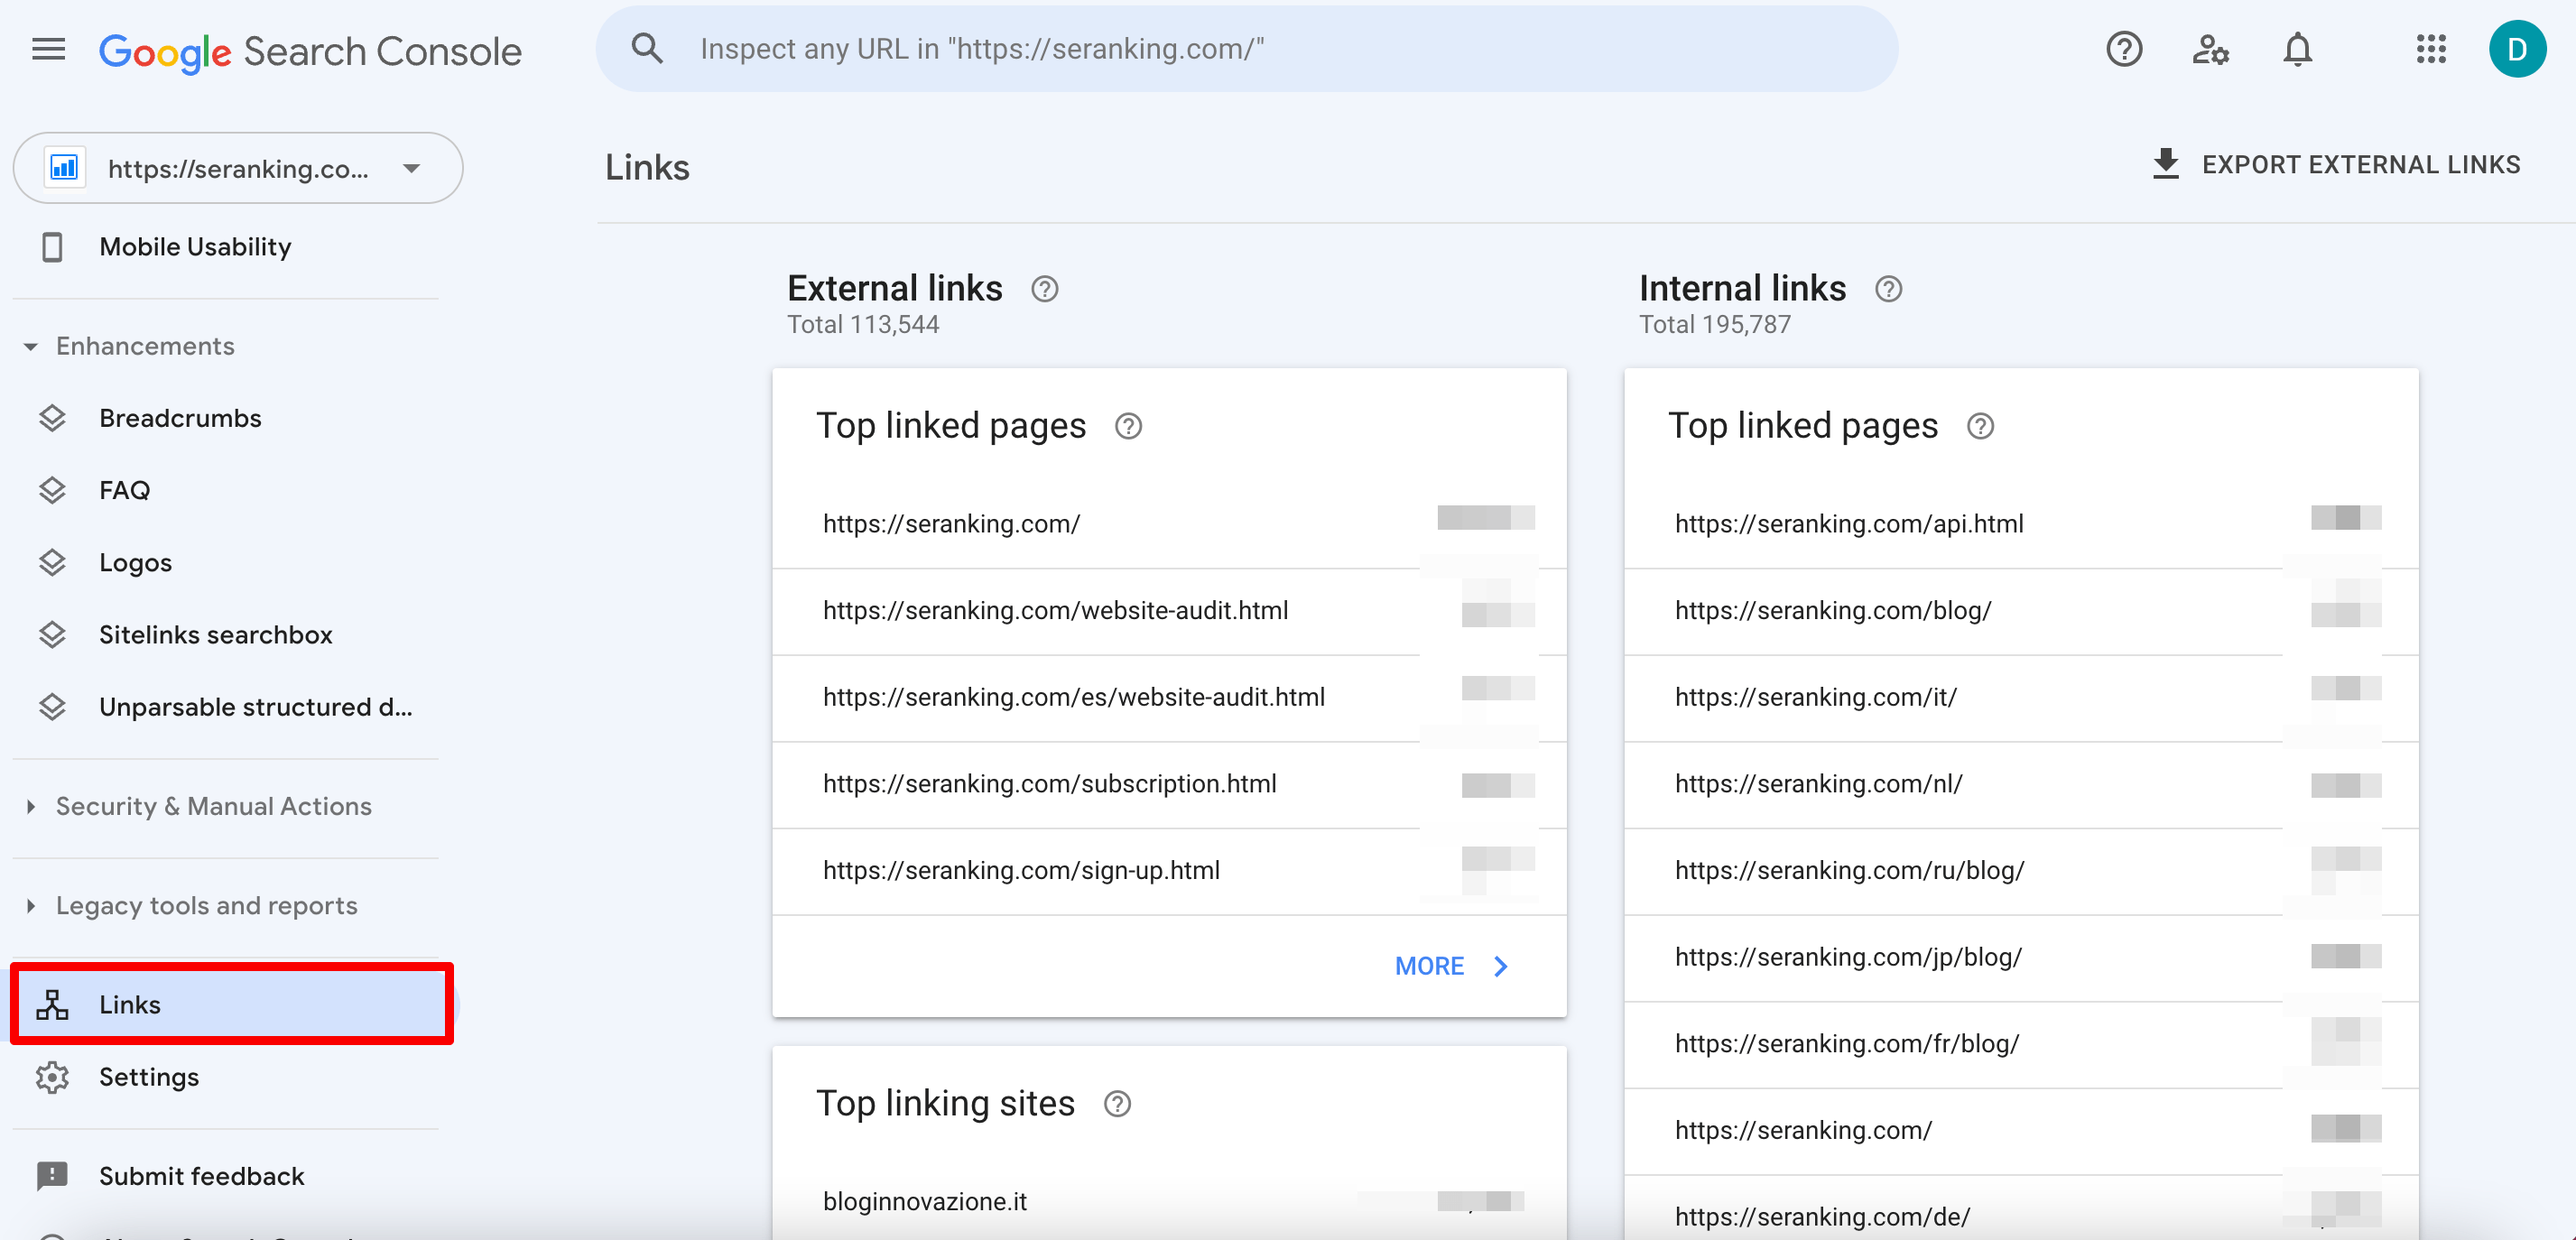Viewport: 2576px width, 1240px height.
Task: Click the export download icon
Action: pos(2165,164)
